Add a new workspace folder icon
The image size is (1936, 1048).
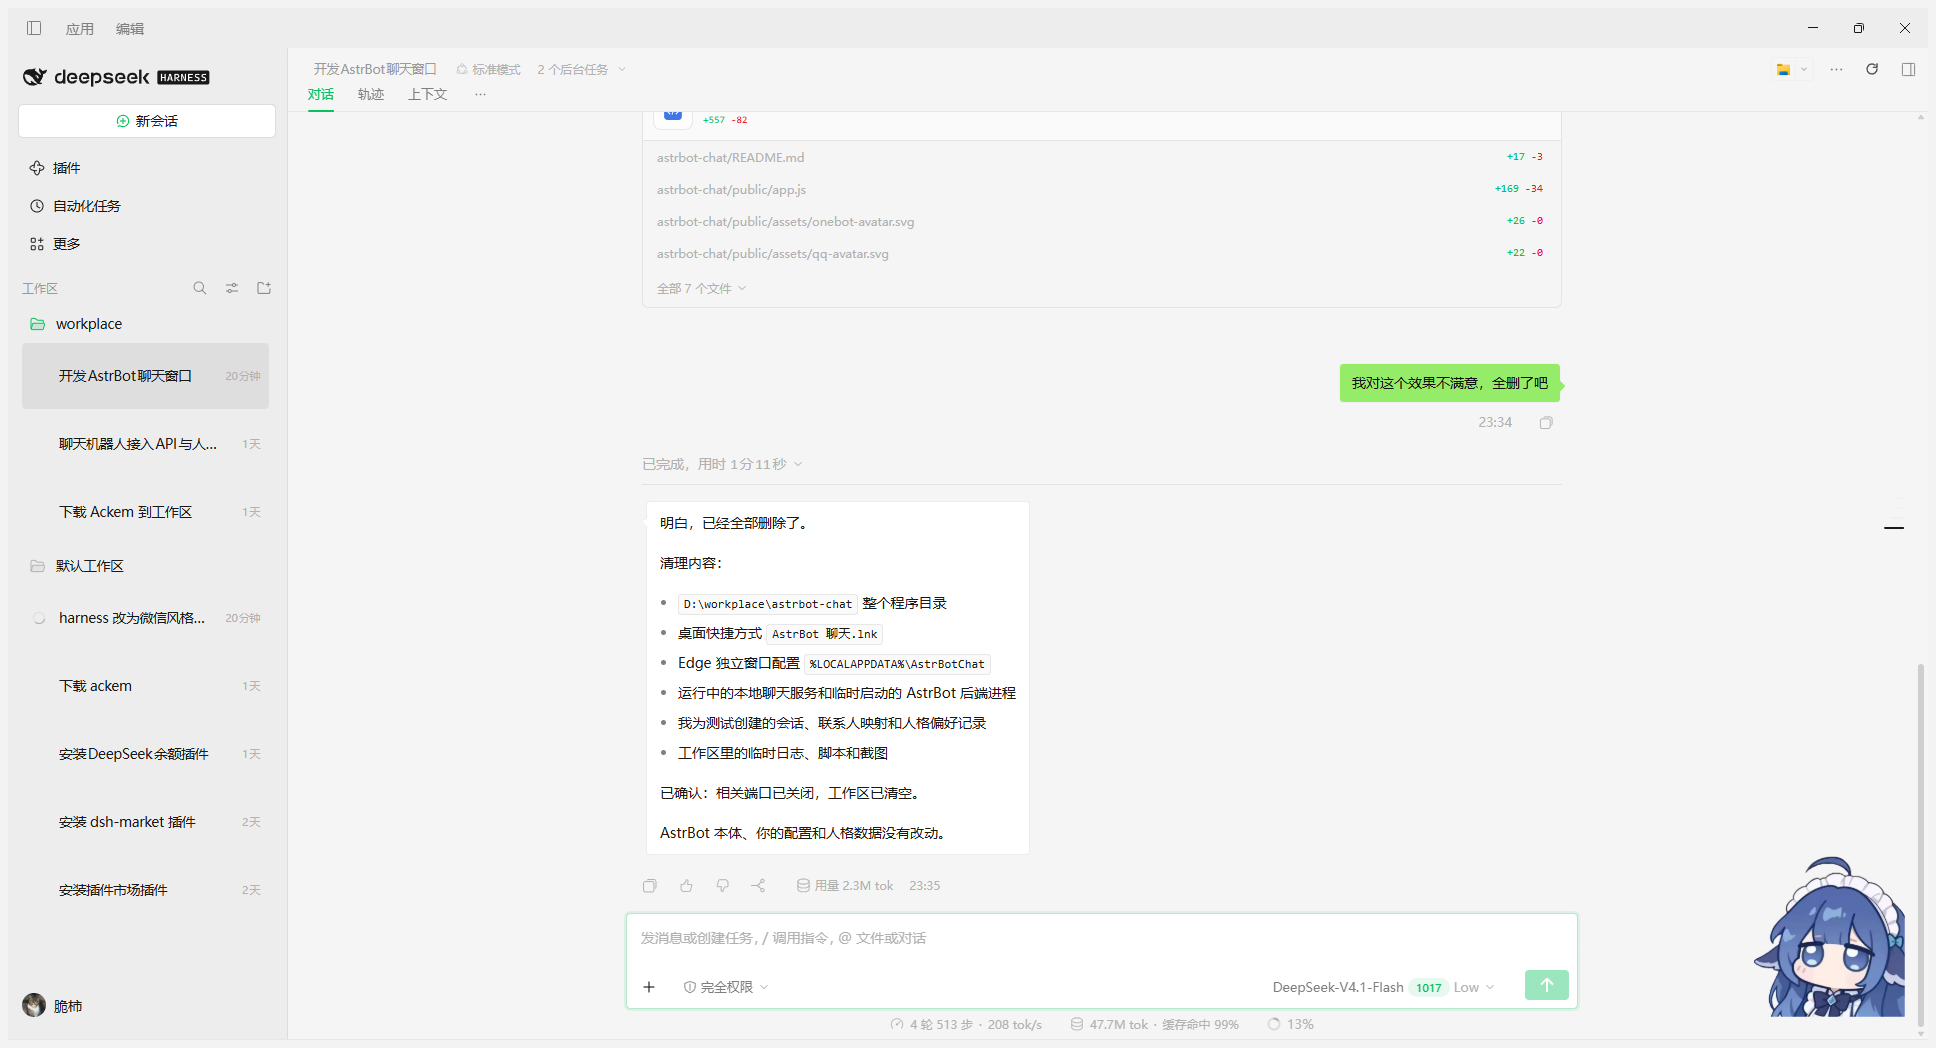coord(264,288)
